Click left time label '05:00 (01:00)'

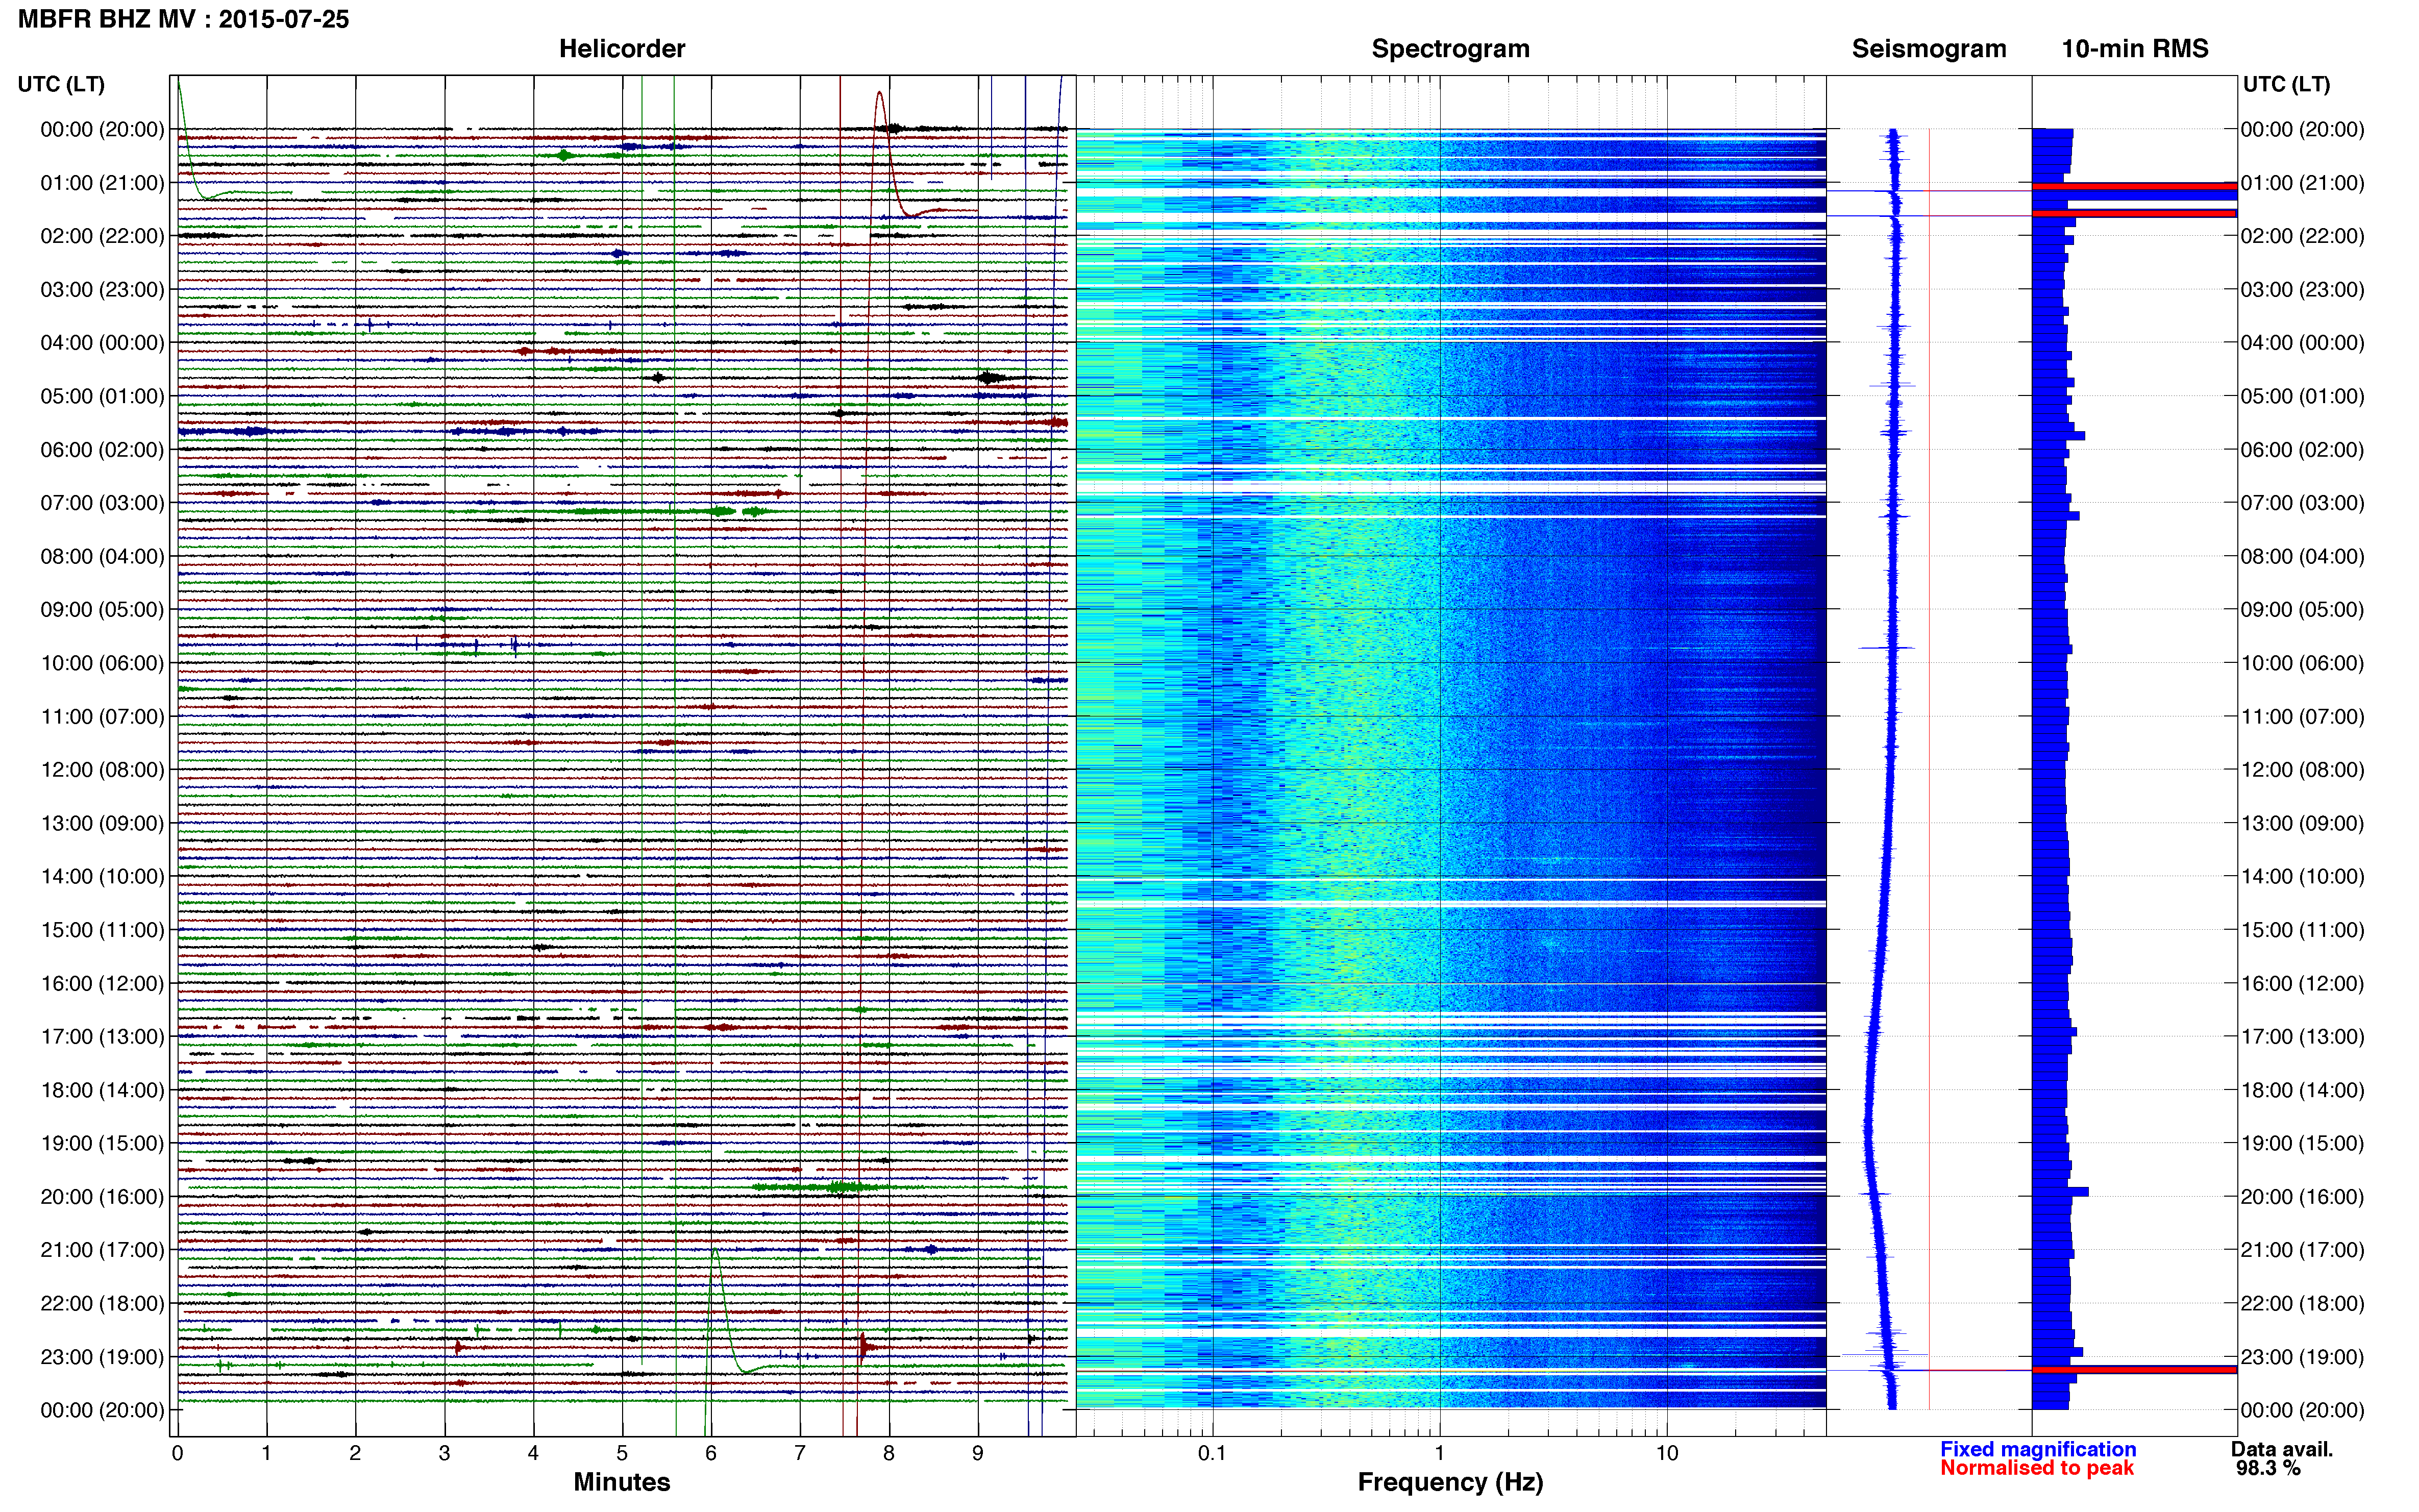click(x=102, y=396)
